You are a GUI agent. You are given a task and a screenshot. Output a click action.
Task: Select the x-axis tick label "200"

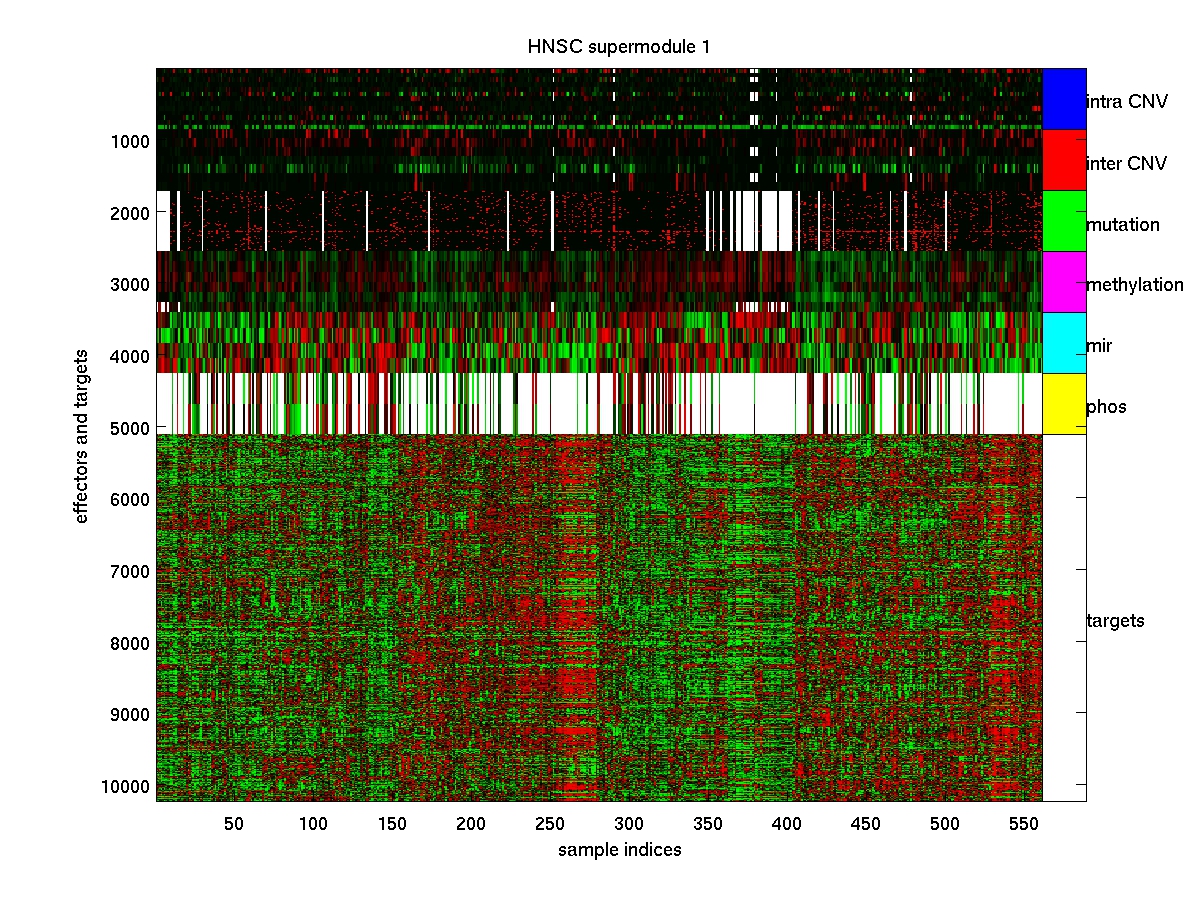click(471, 823)
